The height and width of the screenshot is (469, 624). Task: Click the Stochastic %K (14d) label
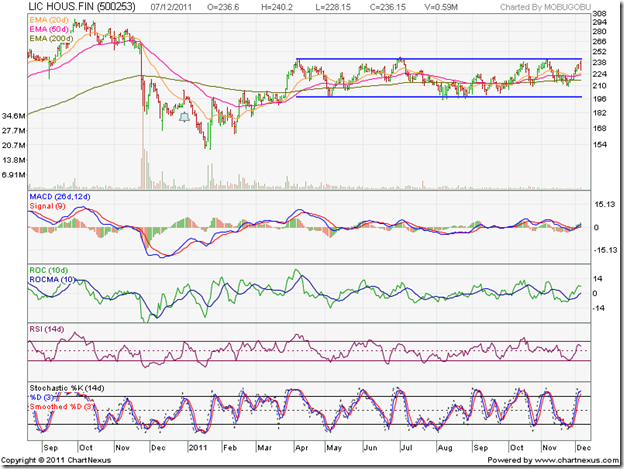tap(67, 388)
